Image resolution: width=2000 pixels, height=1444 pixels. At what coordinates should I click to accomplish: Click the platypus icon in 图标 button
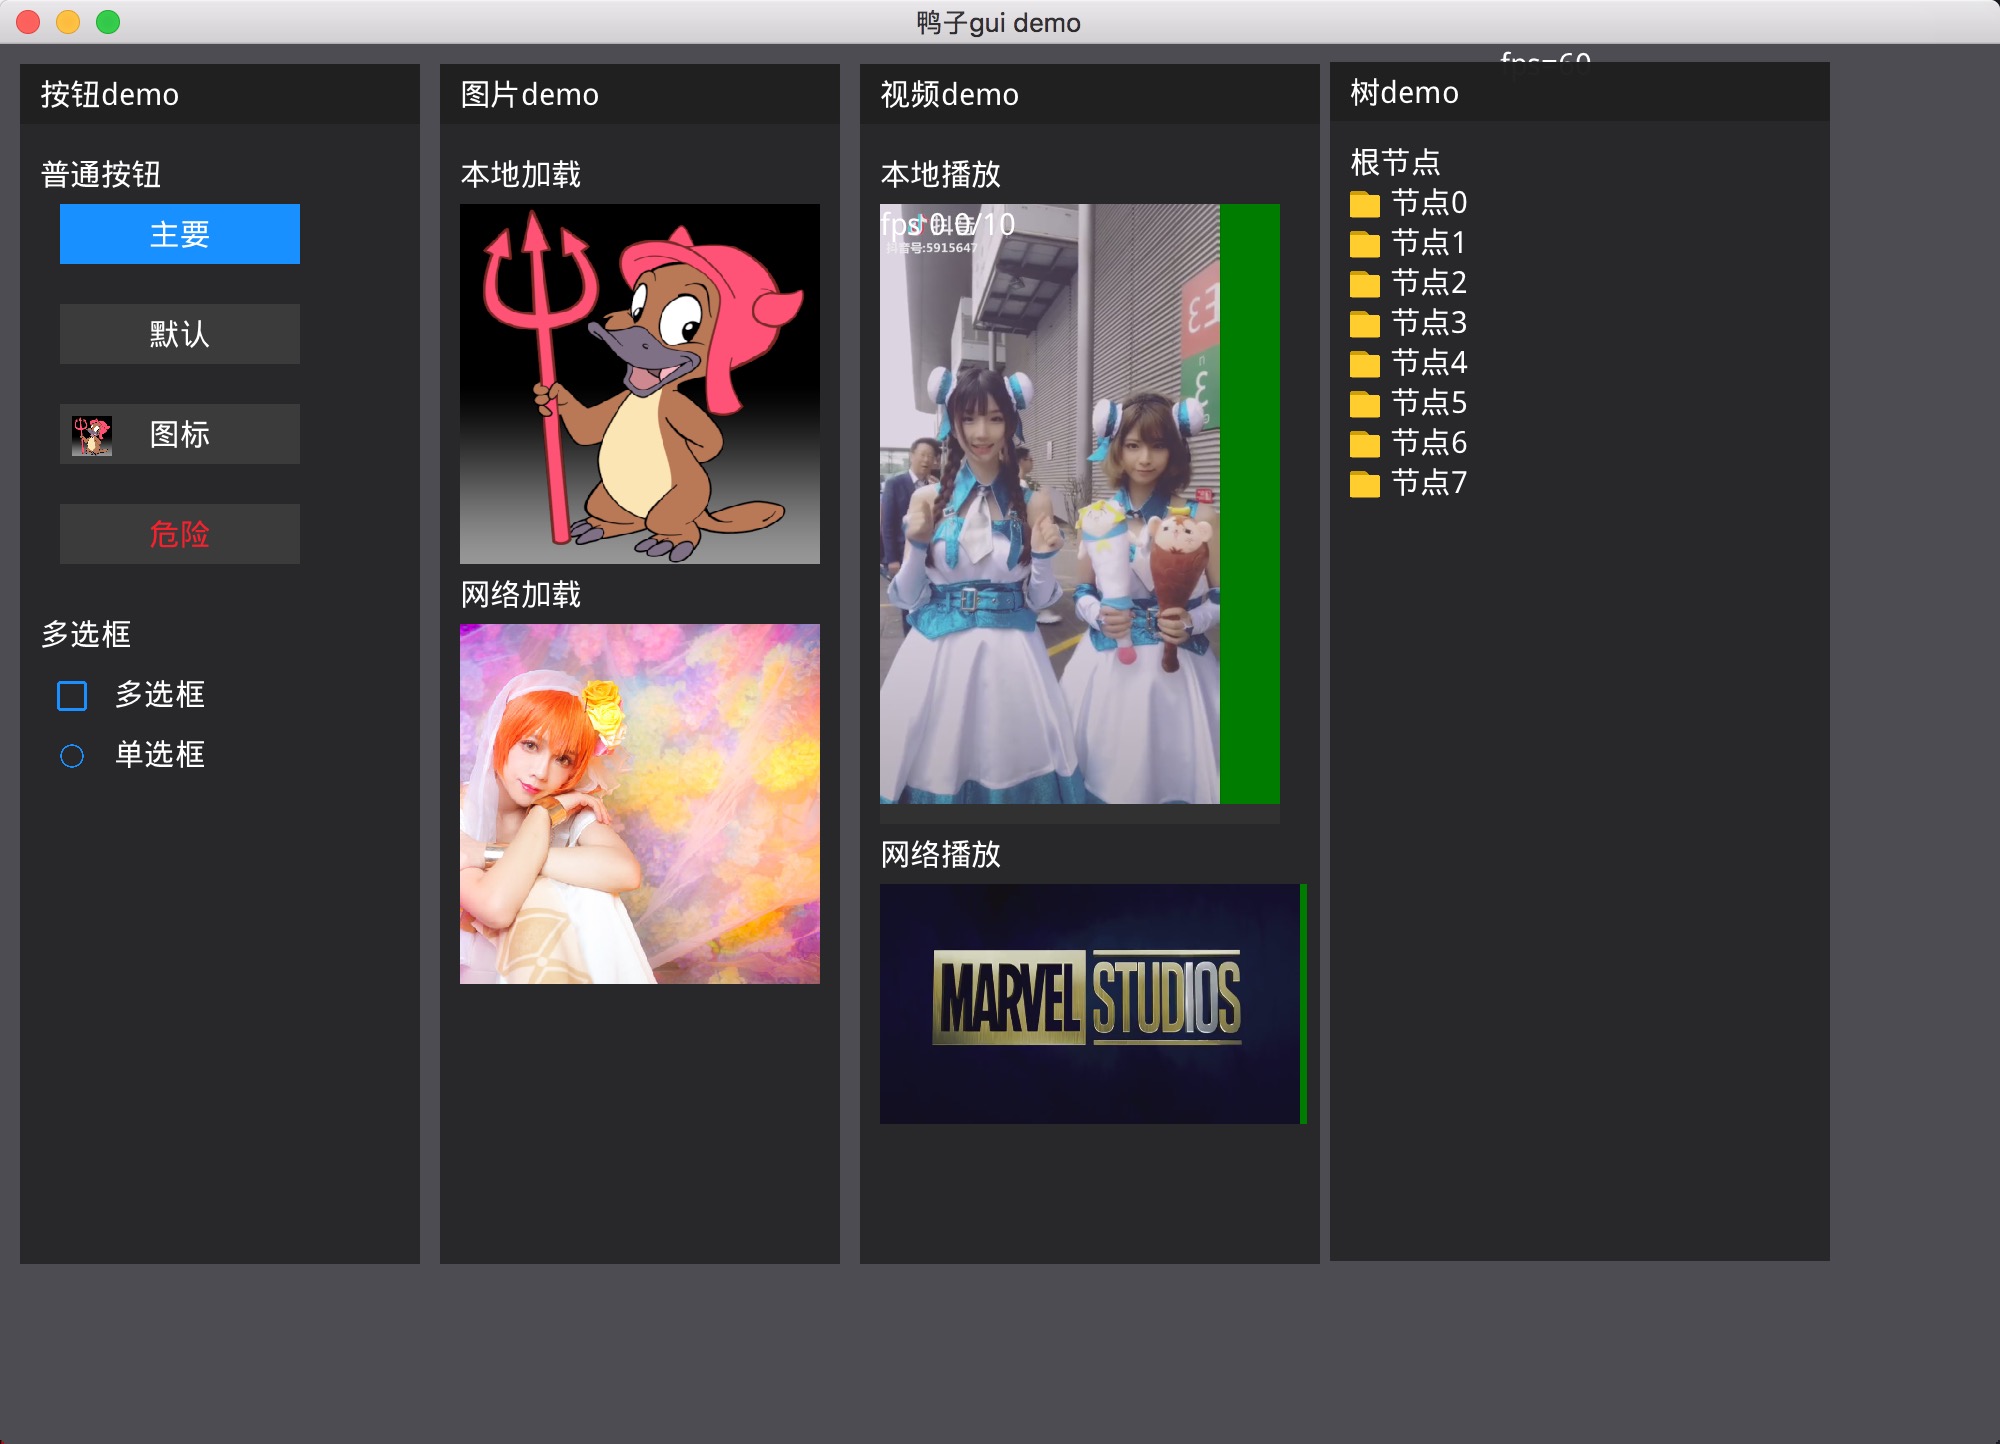[x=92, y=435]
